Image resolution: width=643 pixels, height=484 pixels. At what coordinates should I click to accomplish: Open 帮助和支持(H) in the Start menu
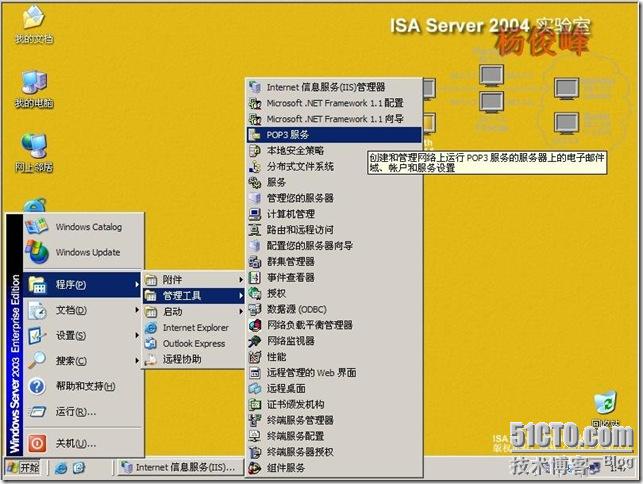pos(83,386)
